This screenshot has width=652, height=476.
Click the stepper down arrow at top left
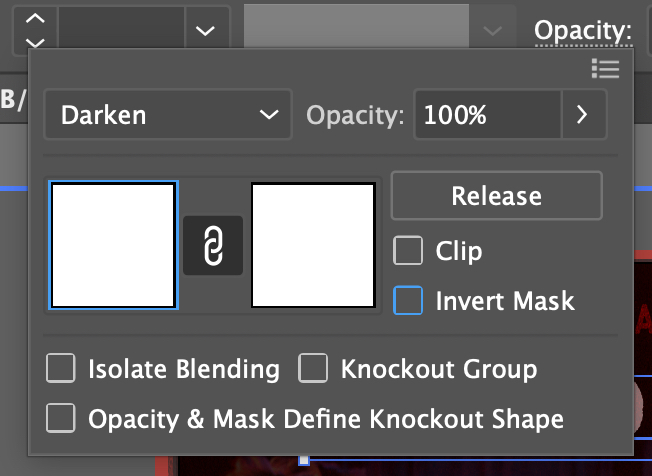[x=34, y=41]
